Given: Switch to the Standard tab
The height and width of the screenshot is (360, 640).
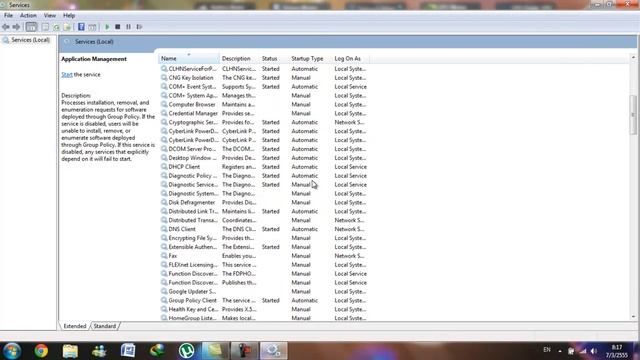Looking at the screenshot, I should pyautogui.click(x=104, y=326).
